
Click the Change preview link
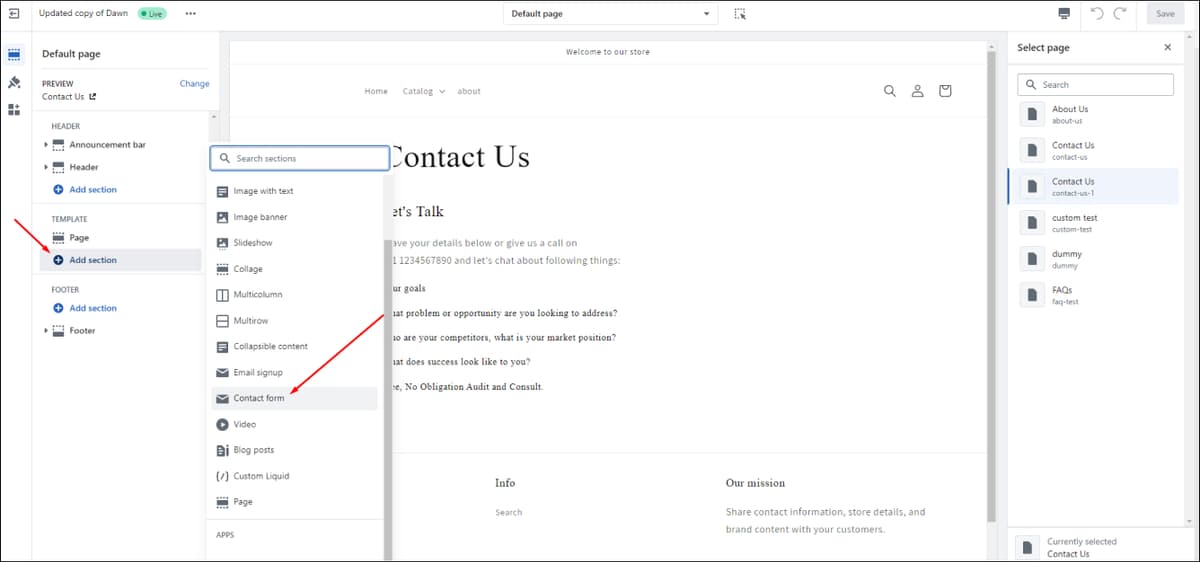194,84
